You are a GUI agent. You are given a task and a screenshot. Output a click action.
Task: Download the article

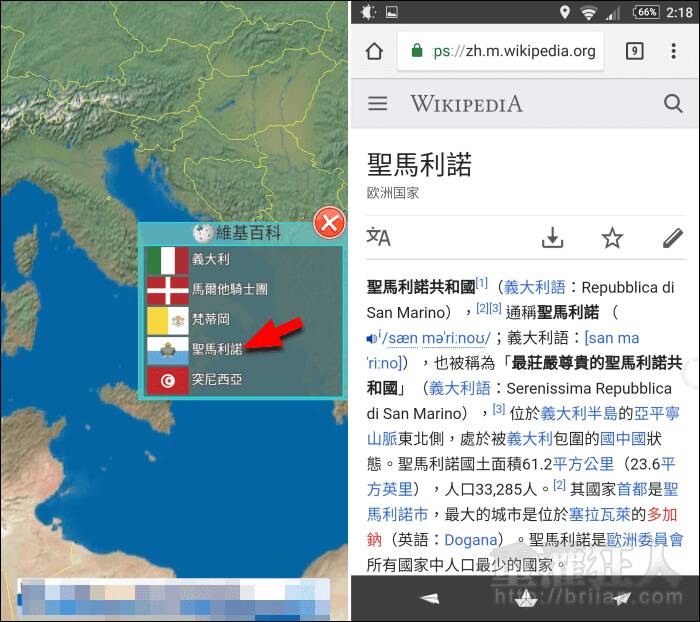pos(553,237)
